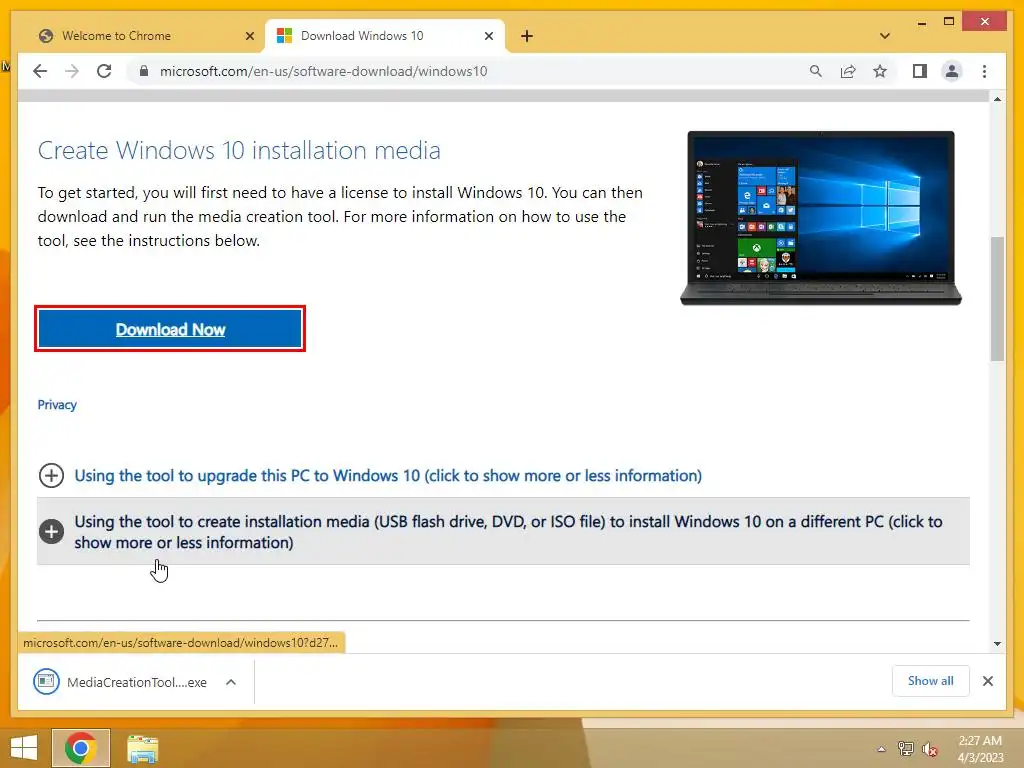Click the vertical scrollbar thumb
The width and height of the screenshot is (1024, 768).
coord(997,298)
